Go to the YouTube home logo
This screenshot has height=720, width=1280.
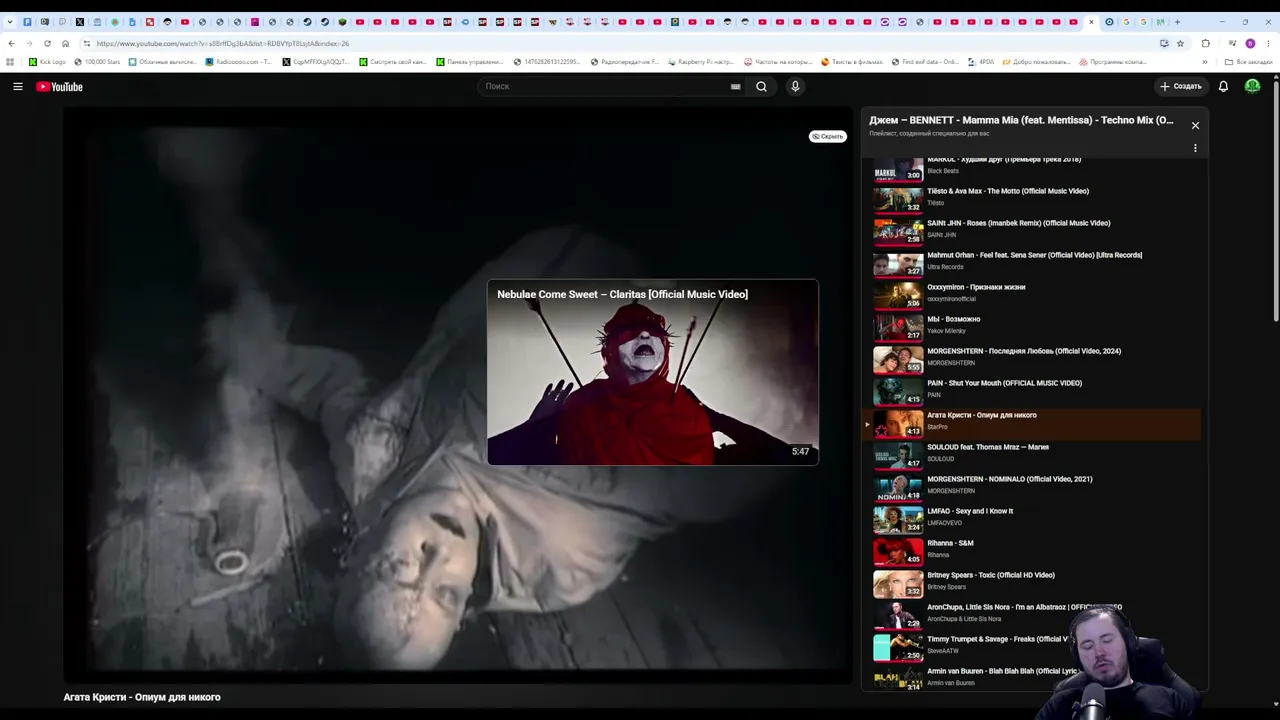click(x=59, y=87)
